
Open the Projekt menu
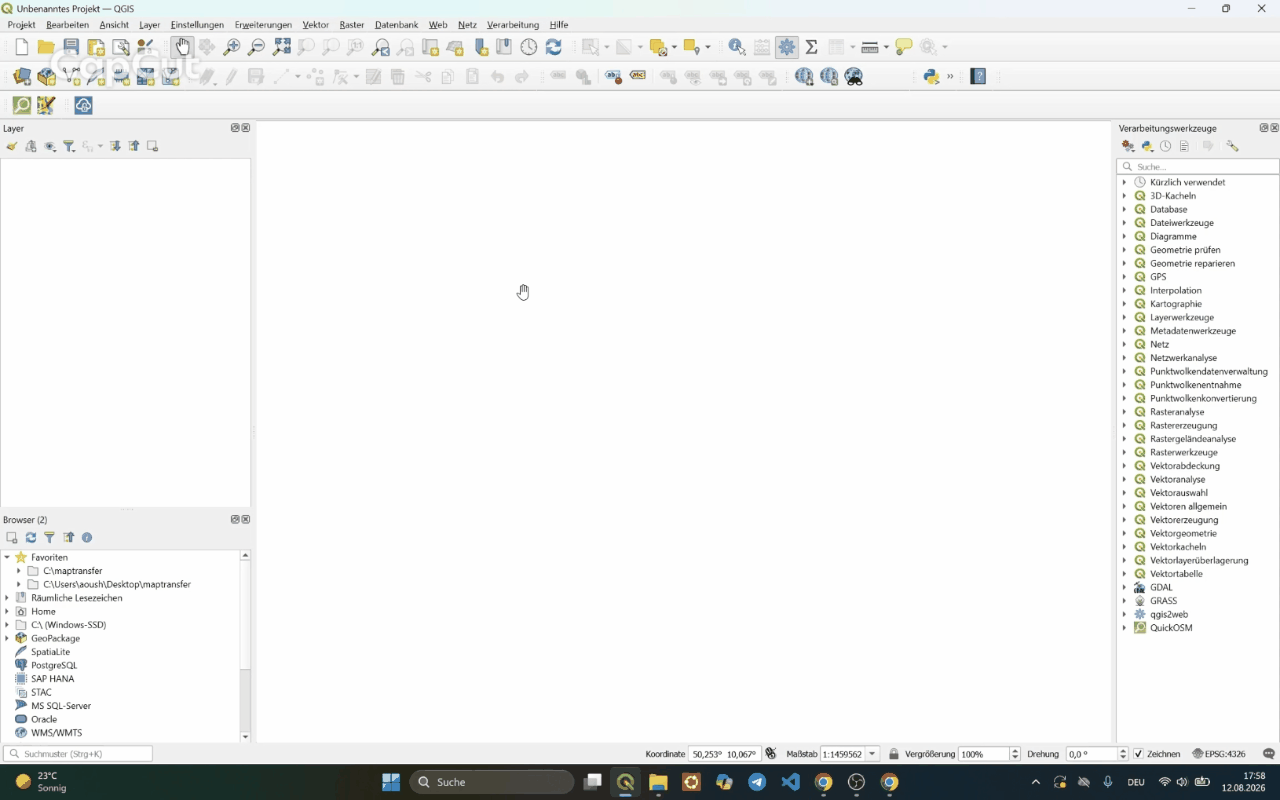click(21, 25)
